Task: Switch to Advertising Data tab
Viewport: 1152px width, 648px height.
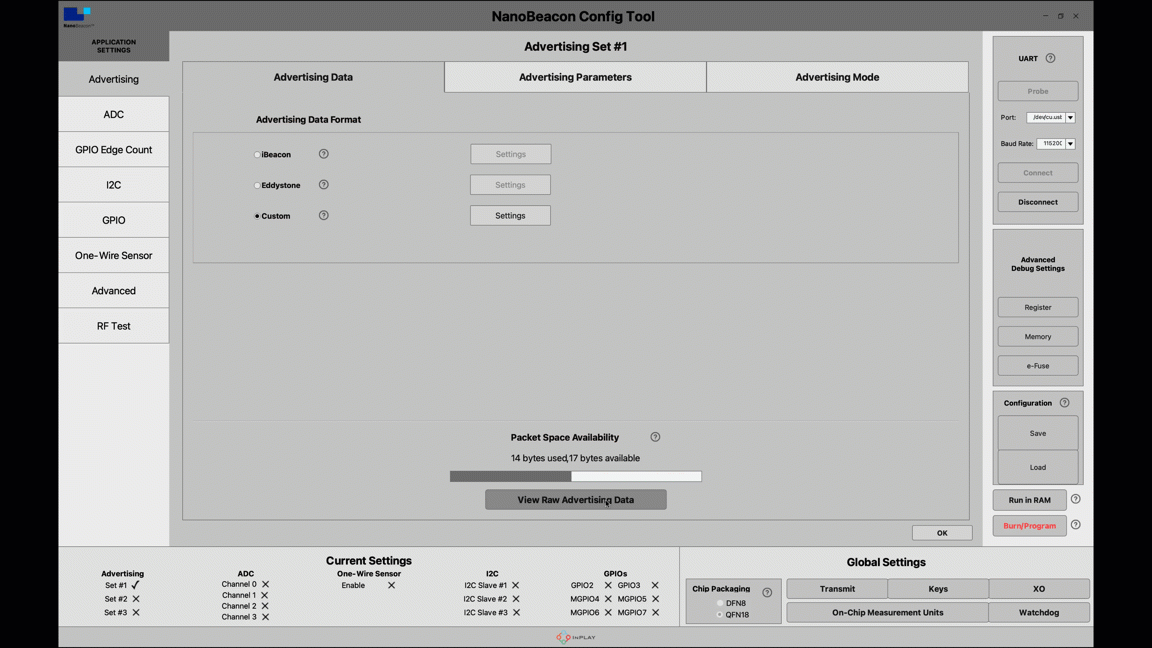Action: (x=313, y=77)
